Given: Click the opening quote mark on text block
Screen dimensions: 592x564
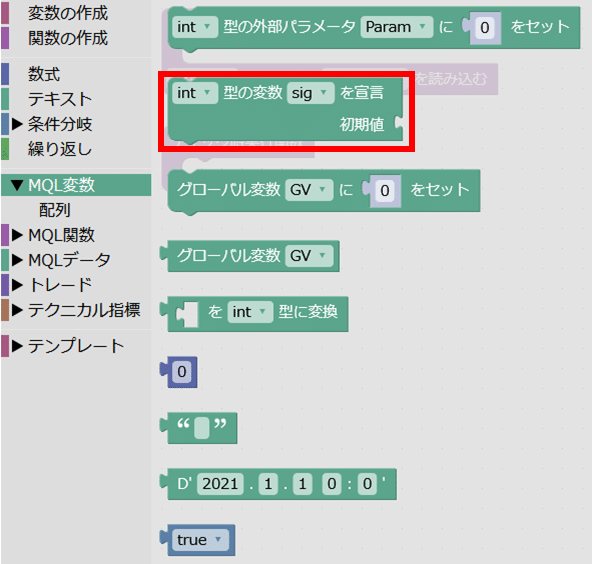Looking at the screenshot, I should [x=183, y=424].
